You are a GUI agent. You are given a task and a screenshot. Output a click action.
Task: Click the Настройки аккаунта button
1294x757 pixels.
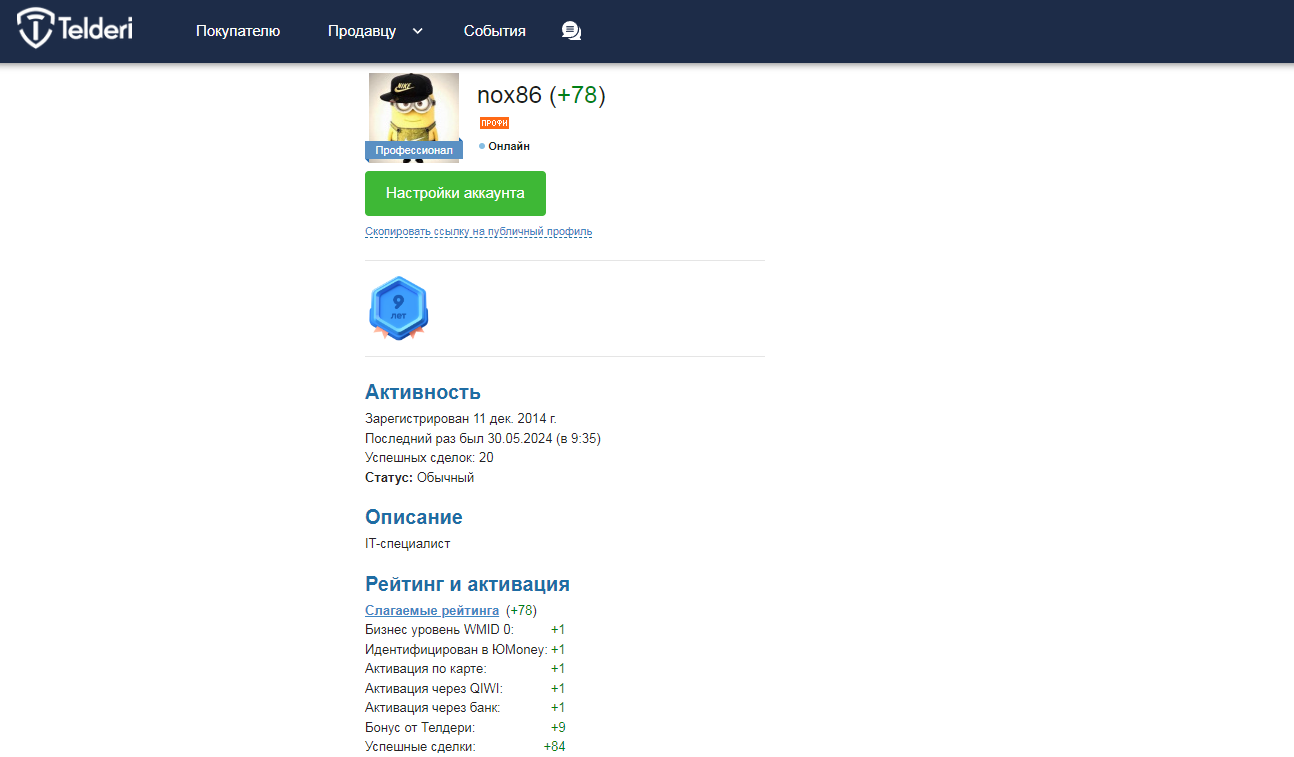tap(455, 193)
